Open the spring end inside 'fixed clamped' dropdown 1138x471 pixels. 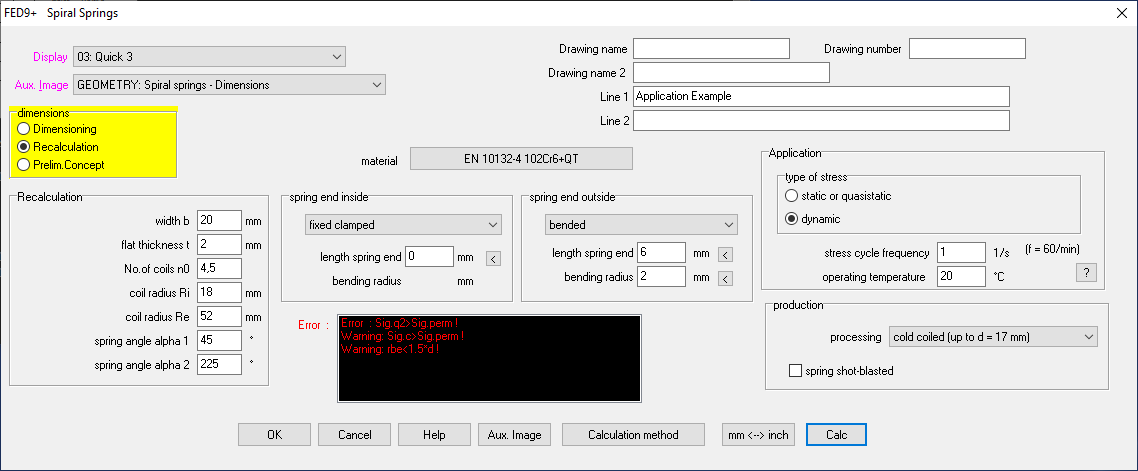[403, 225]
